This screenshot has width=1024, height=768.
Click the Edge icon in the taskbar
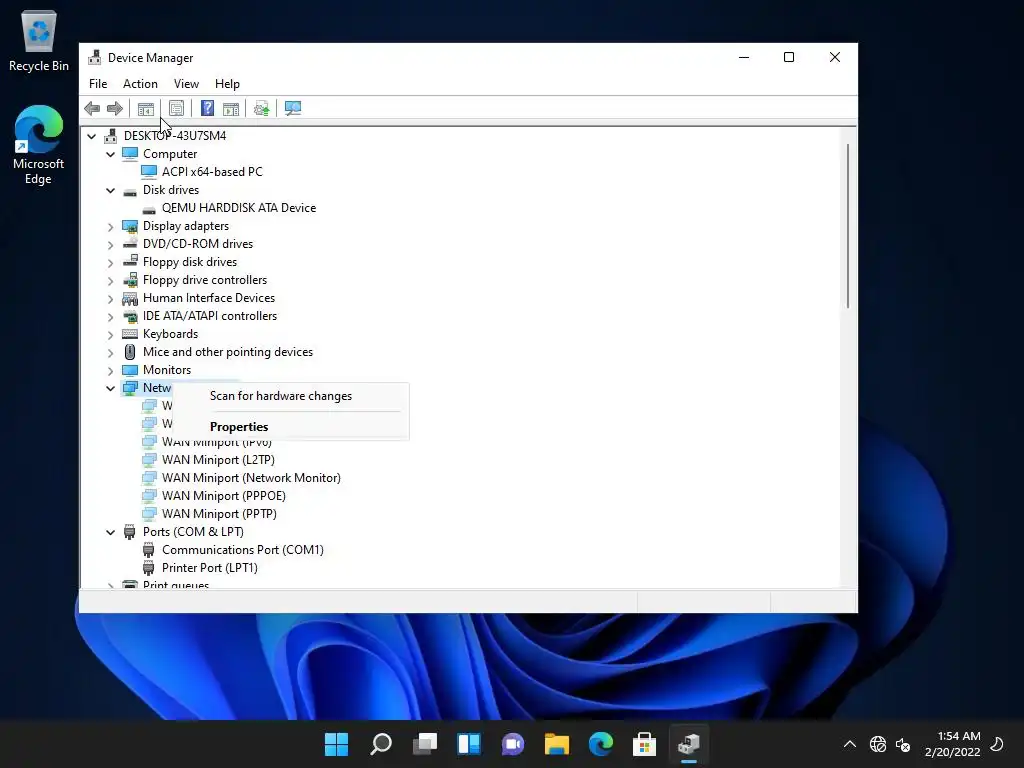click(601, 744)
